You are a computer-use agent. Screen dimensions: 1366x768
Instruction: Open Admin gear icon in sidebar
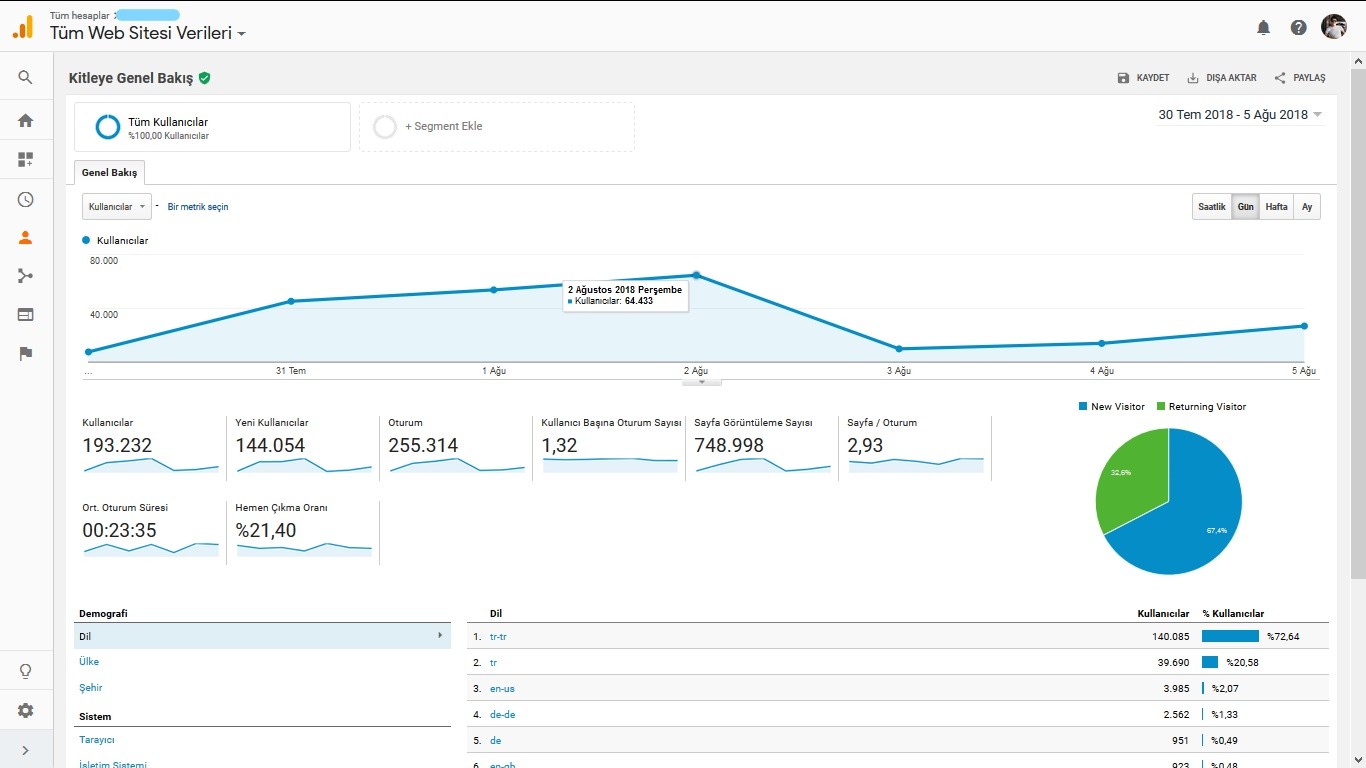click(25, 710)
